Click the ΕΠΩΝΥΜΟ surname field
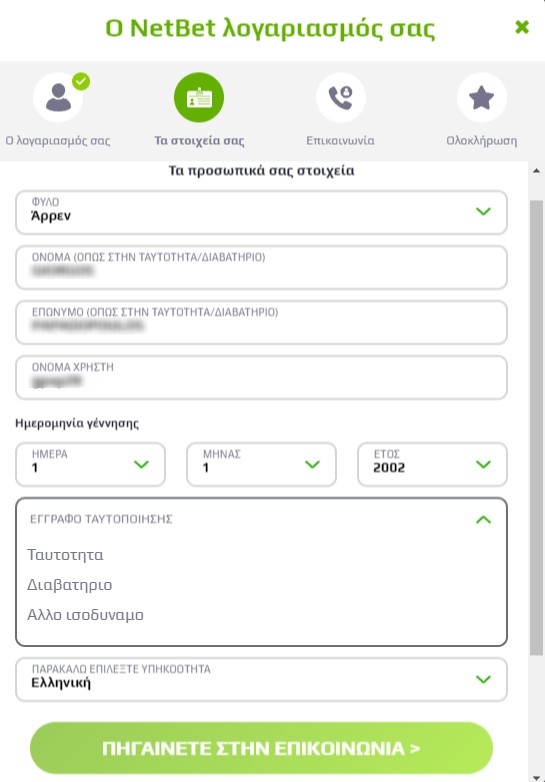Viewport: 545px width, 782px height. [261, 322]
